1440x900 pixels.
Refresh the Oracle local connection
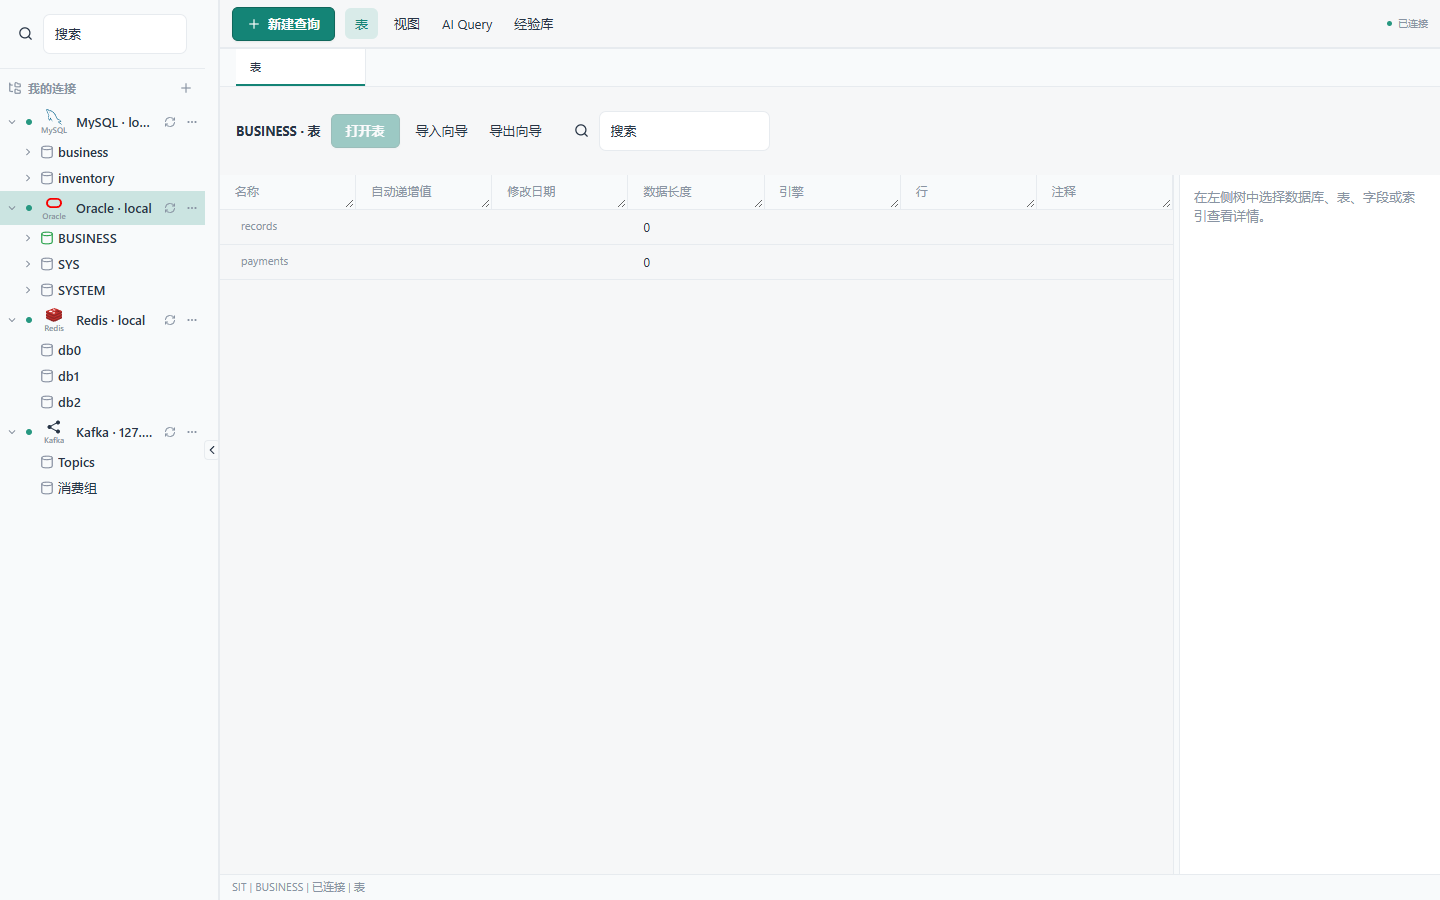click(x=170, y=208)
